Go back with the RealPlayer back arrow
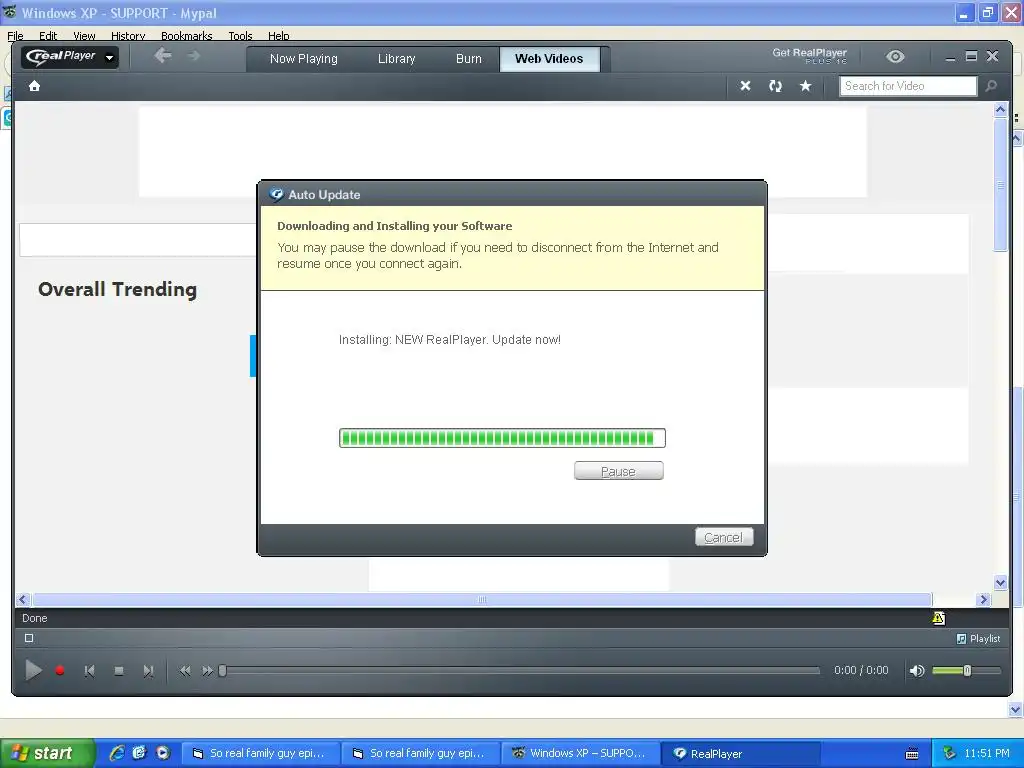This screenshot has width=1024, height=768. point(163,56)
